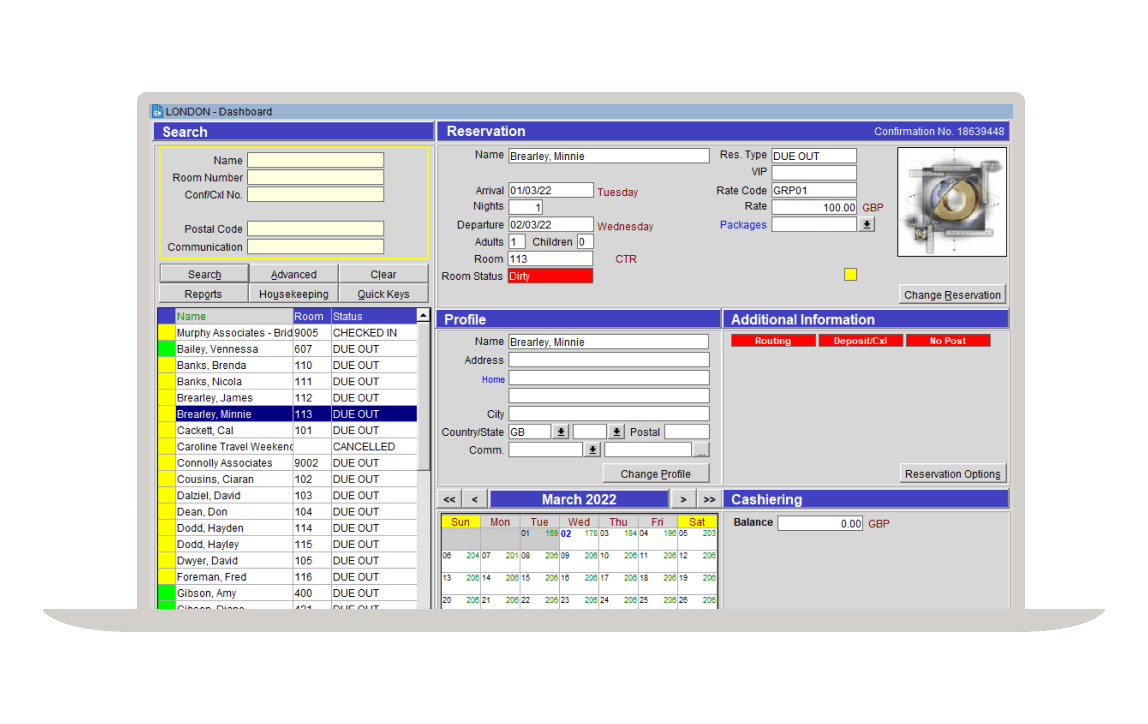This screenshot has width=1148, height=724.
Task: Click the red Routing indicator lamp
Action: (772, 340)
